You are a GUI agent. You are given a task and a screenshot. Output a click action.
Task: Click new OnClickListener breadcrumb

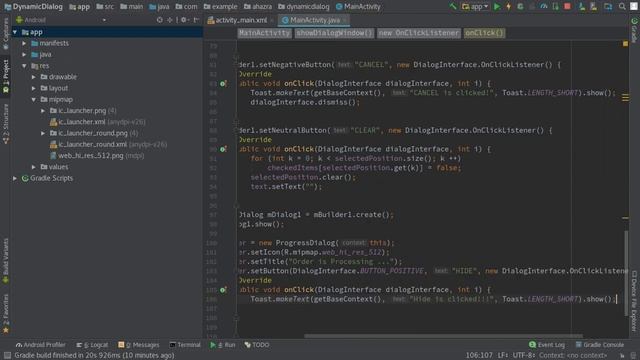419,33
